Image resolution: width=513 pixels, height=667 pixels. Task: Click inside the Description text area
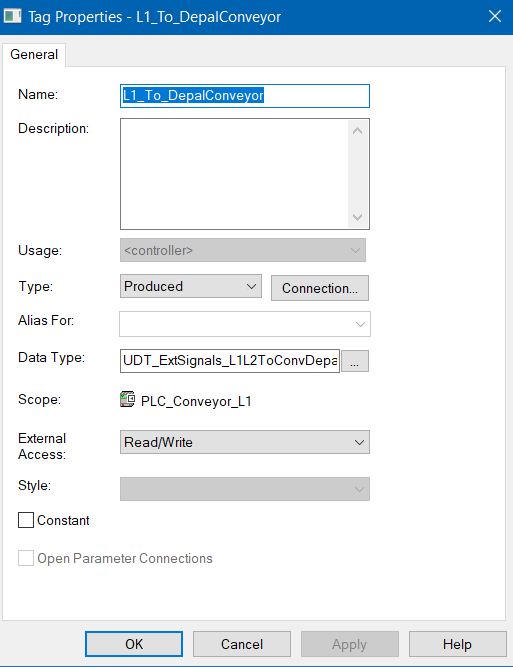click(x=234, y=174)
